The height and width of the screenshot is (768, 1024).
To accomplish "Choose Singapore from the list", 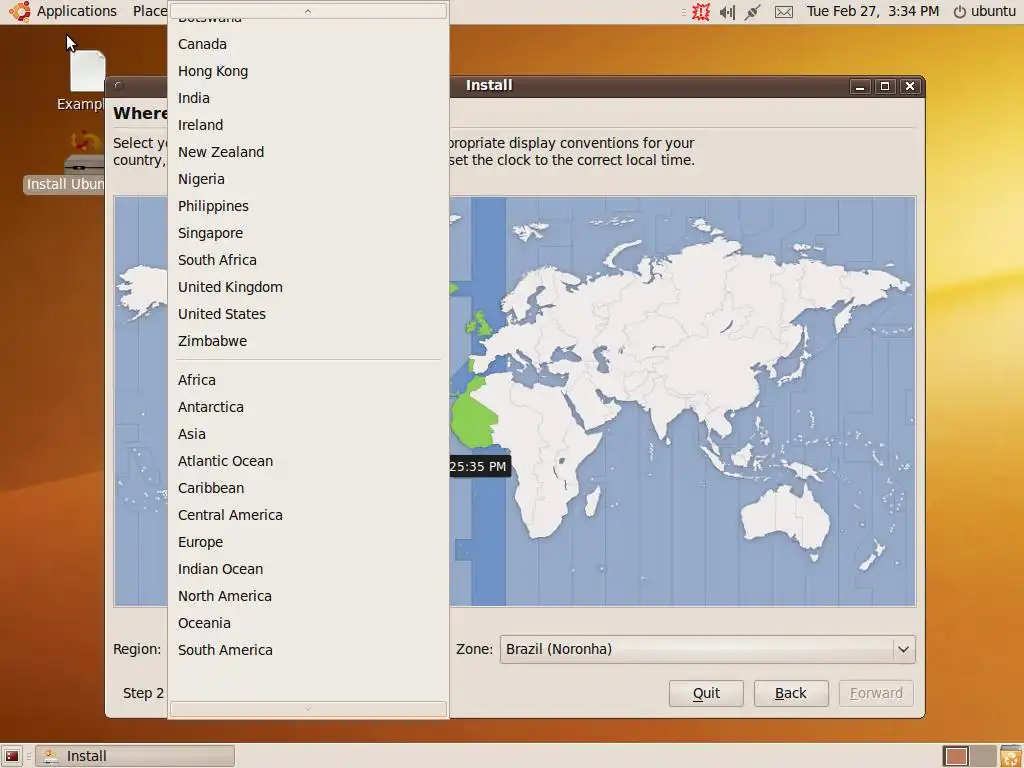I will [x=308, y=233].
